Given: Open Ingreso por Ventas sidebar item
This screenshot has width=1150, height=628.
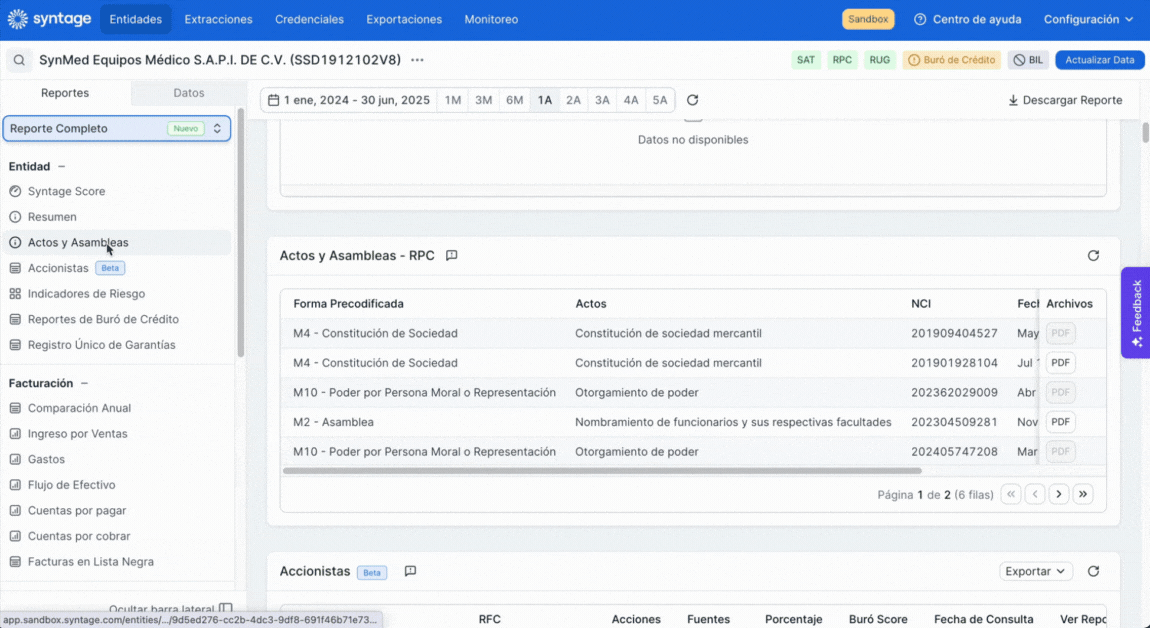Looking at the screenshot, I should pyautogui.click(x=115, y=434).
